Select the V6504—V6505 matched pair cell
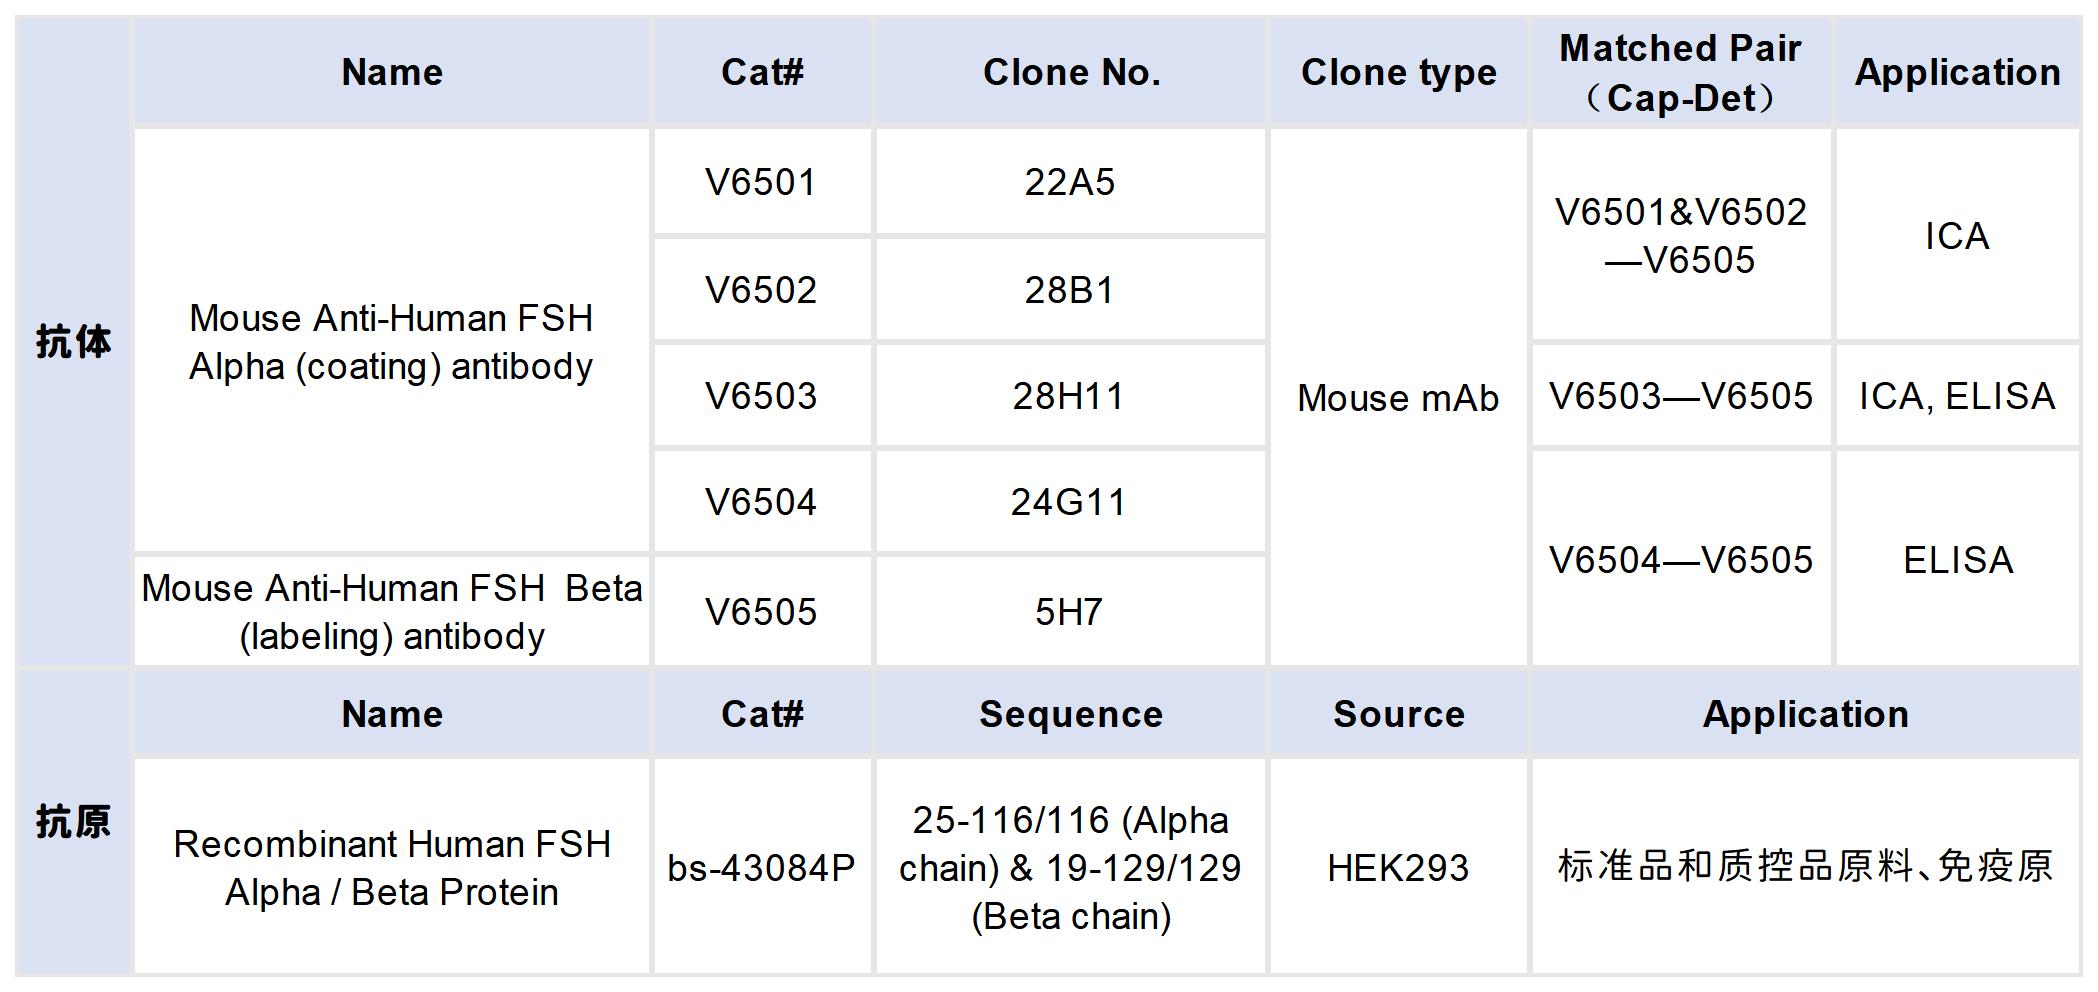 (x=1680, y=560)
